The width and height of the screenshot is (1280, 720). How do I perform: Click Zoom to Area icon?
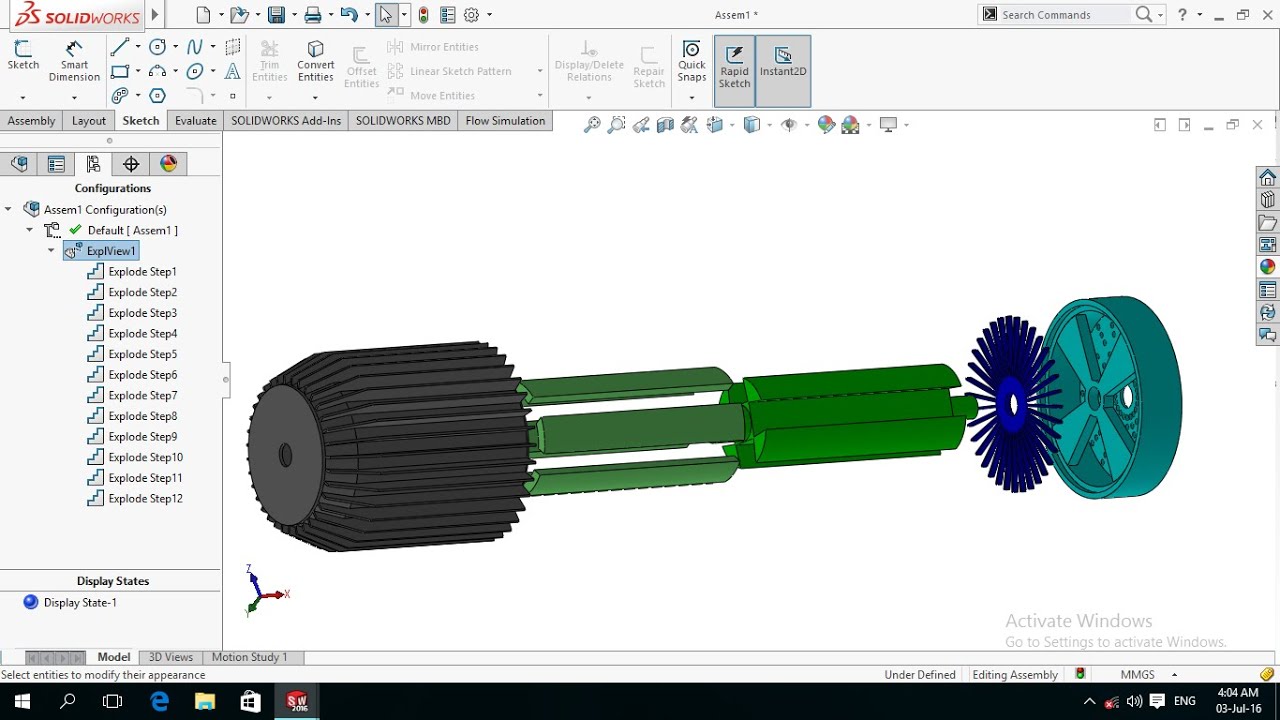[616, 125]
